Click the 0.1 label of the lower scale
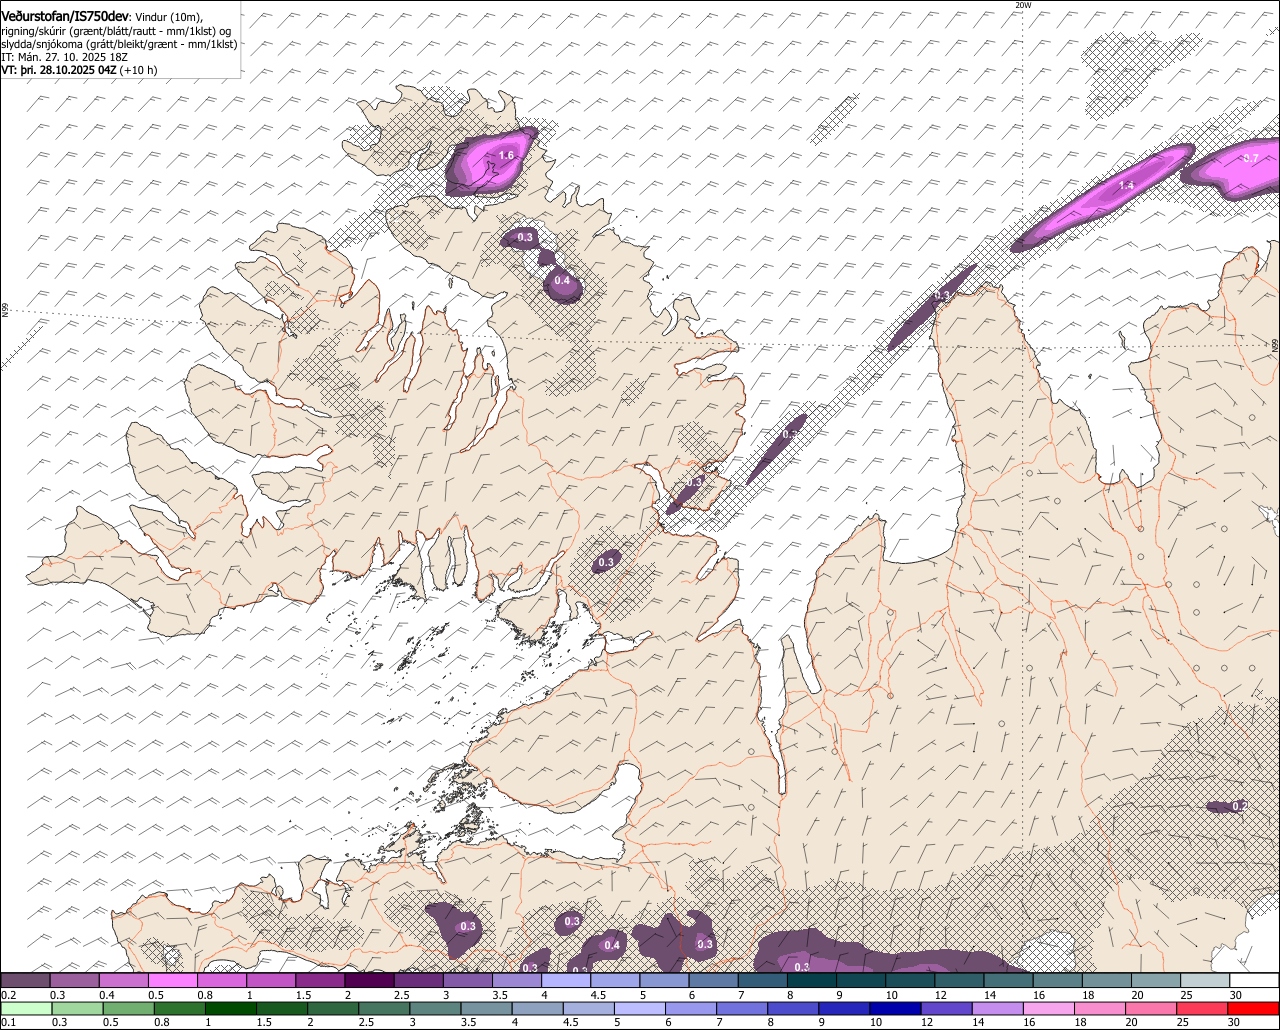The height and width of the screenshot is (1030, 1280). [x=8, y=1022]
